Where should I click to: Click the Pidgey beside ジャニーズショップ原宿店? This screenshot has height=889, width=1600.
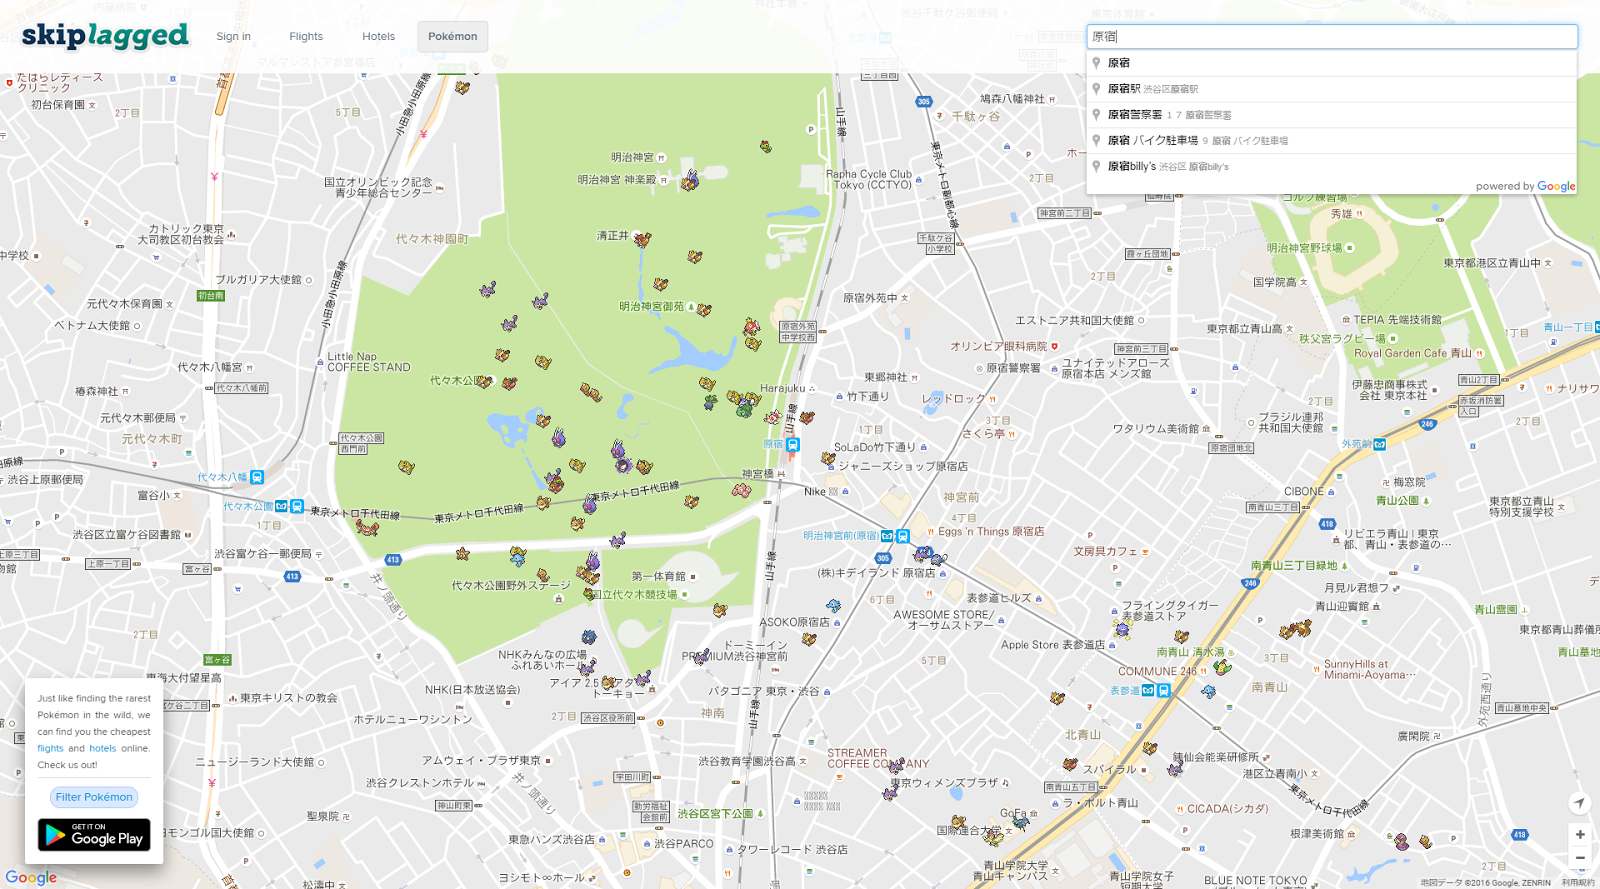828,458
